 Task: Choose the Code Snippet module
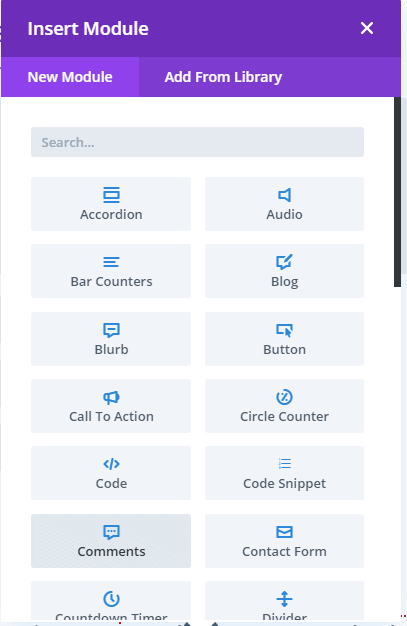pyautogui.click(x=284, y=473)
